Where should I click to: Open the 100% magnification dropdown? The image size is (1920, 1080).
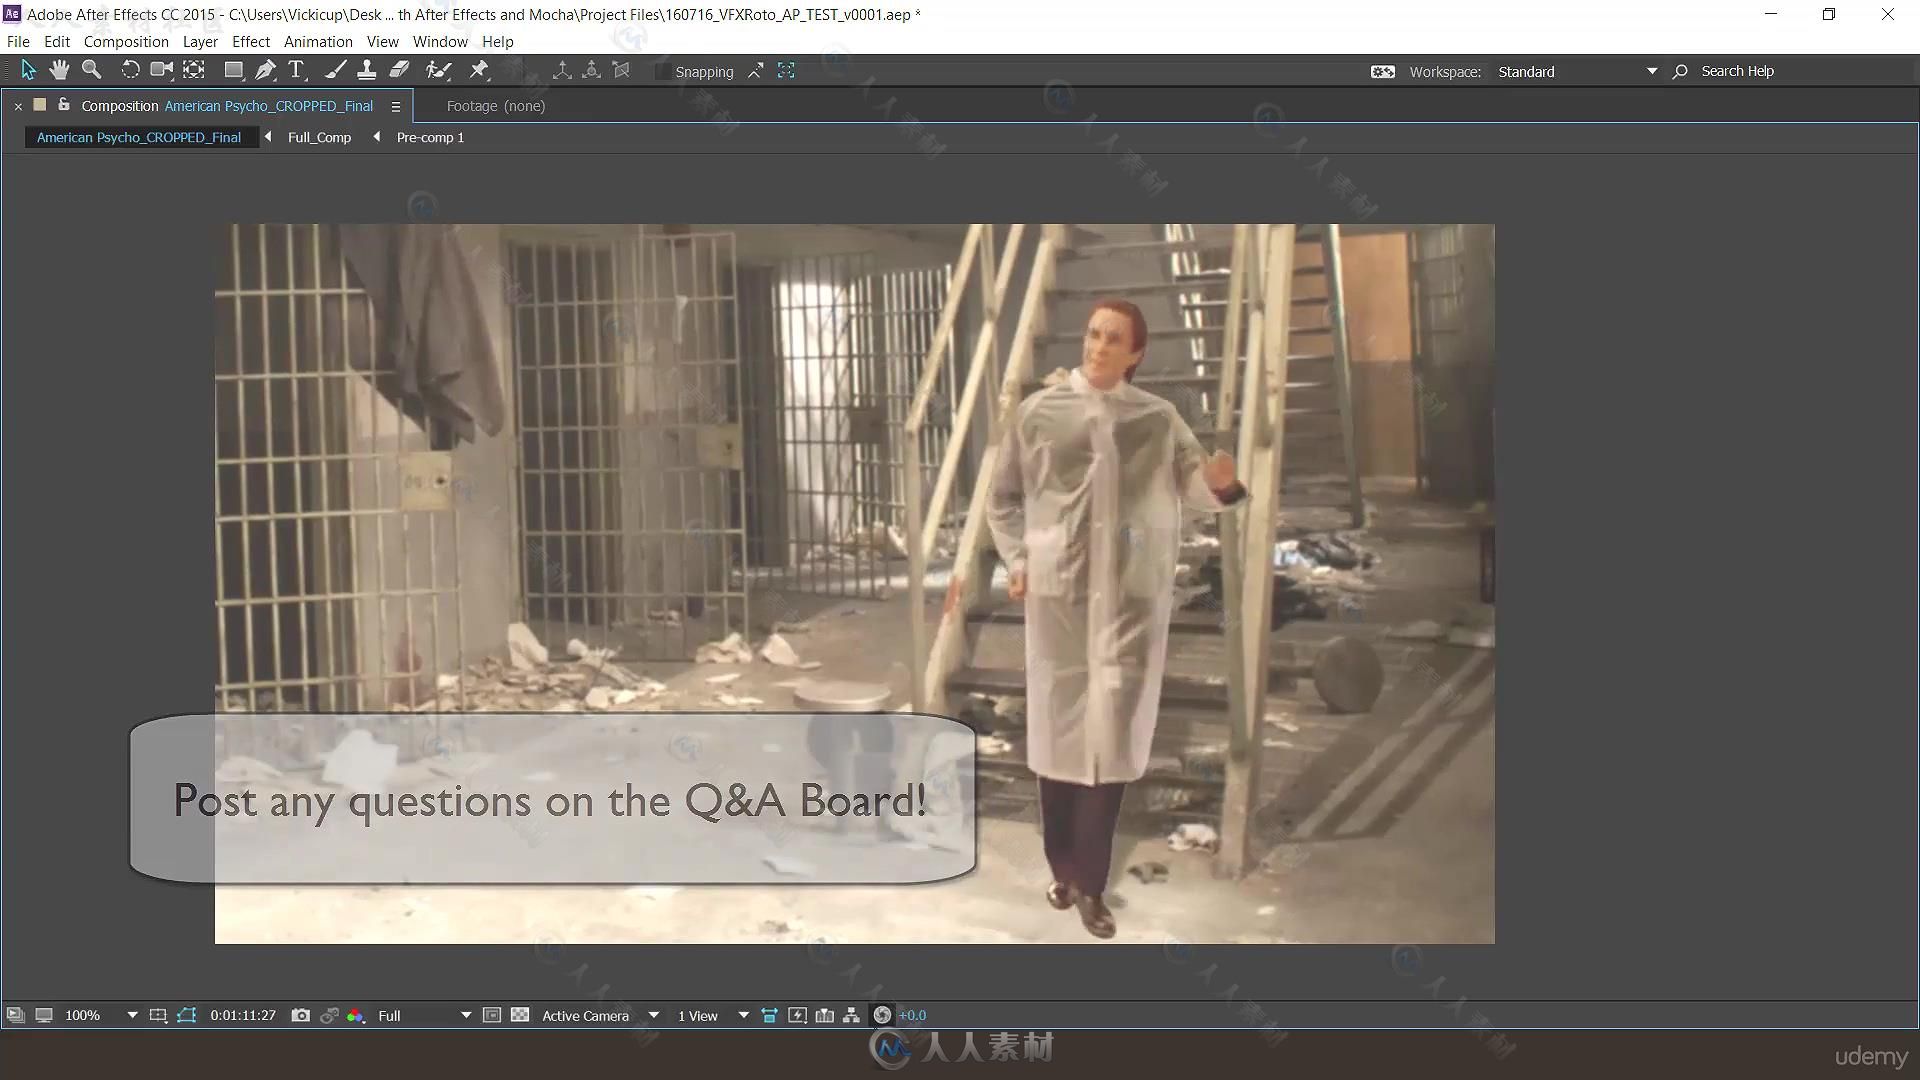tap(101, 1015)
